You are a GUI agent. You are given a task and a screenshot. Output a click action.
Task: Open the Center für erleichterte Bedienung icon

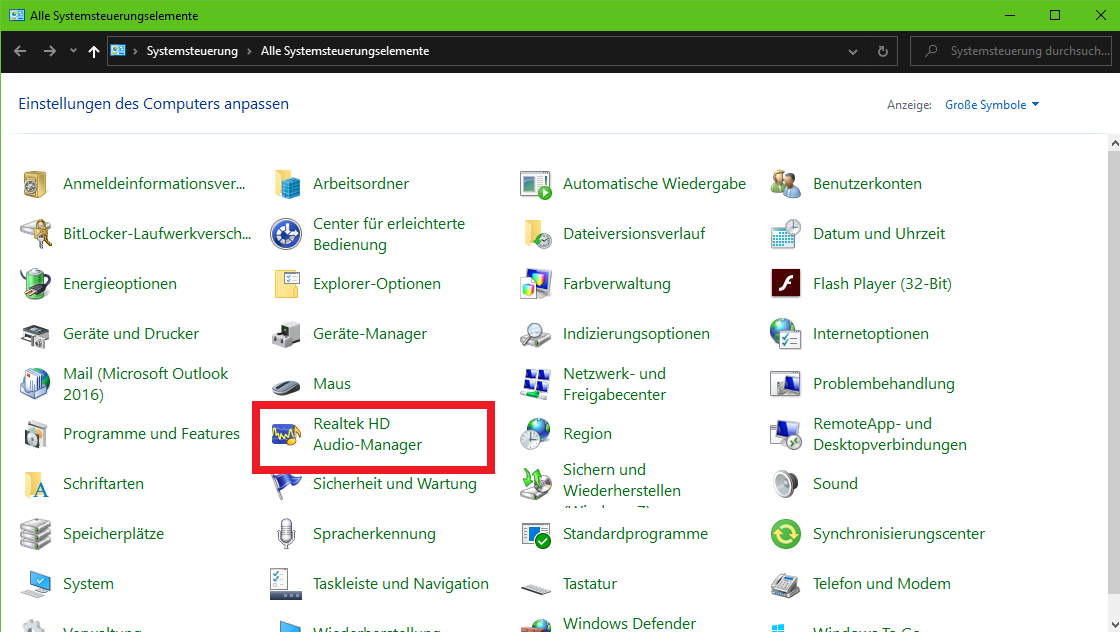286,234
